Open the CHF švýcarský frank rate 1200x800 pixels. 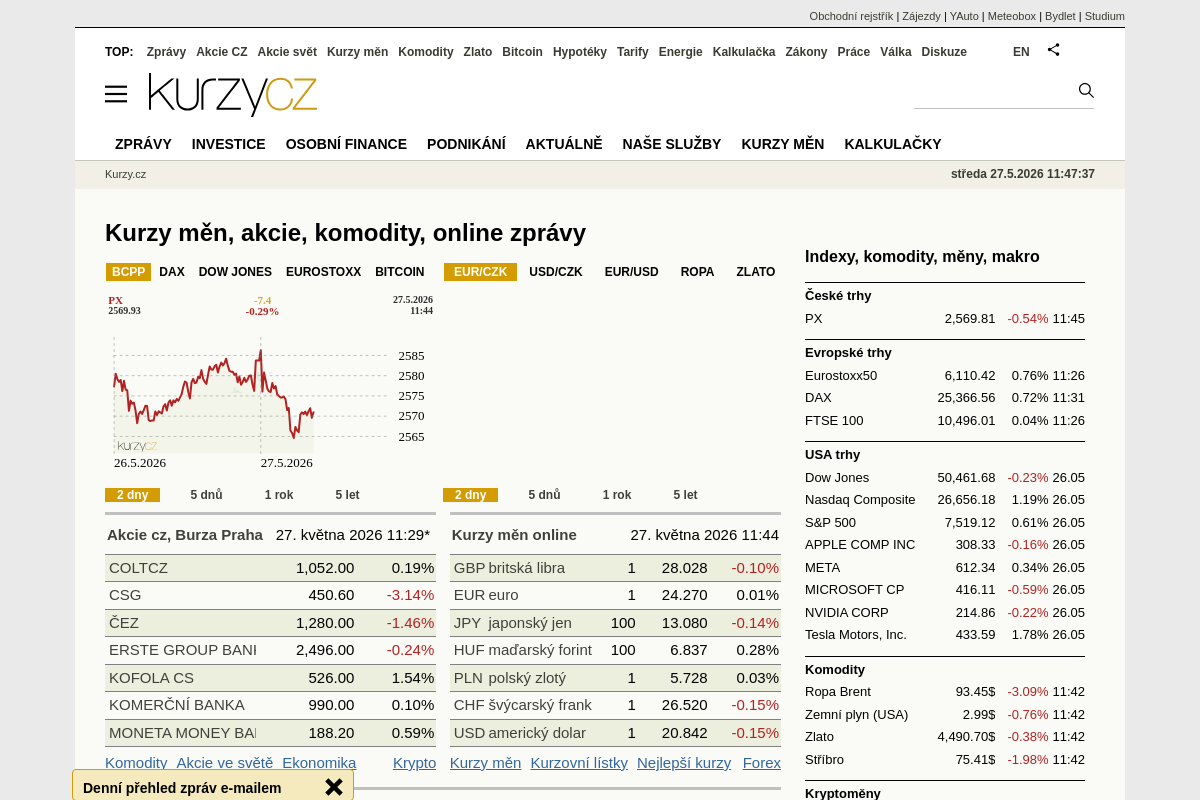[615, 705]
